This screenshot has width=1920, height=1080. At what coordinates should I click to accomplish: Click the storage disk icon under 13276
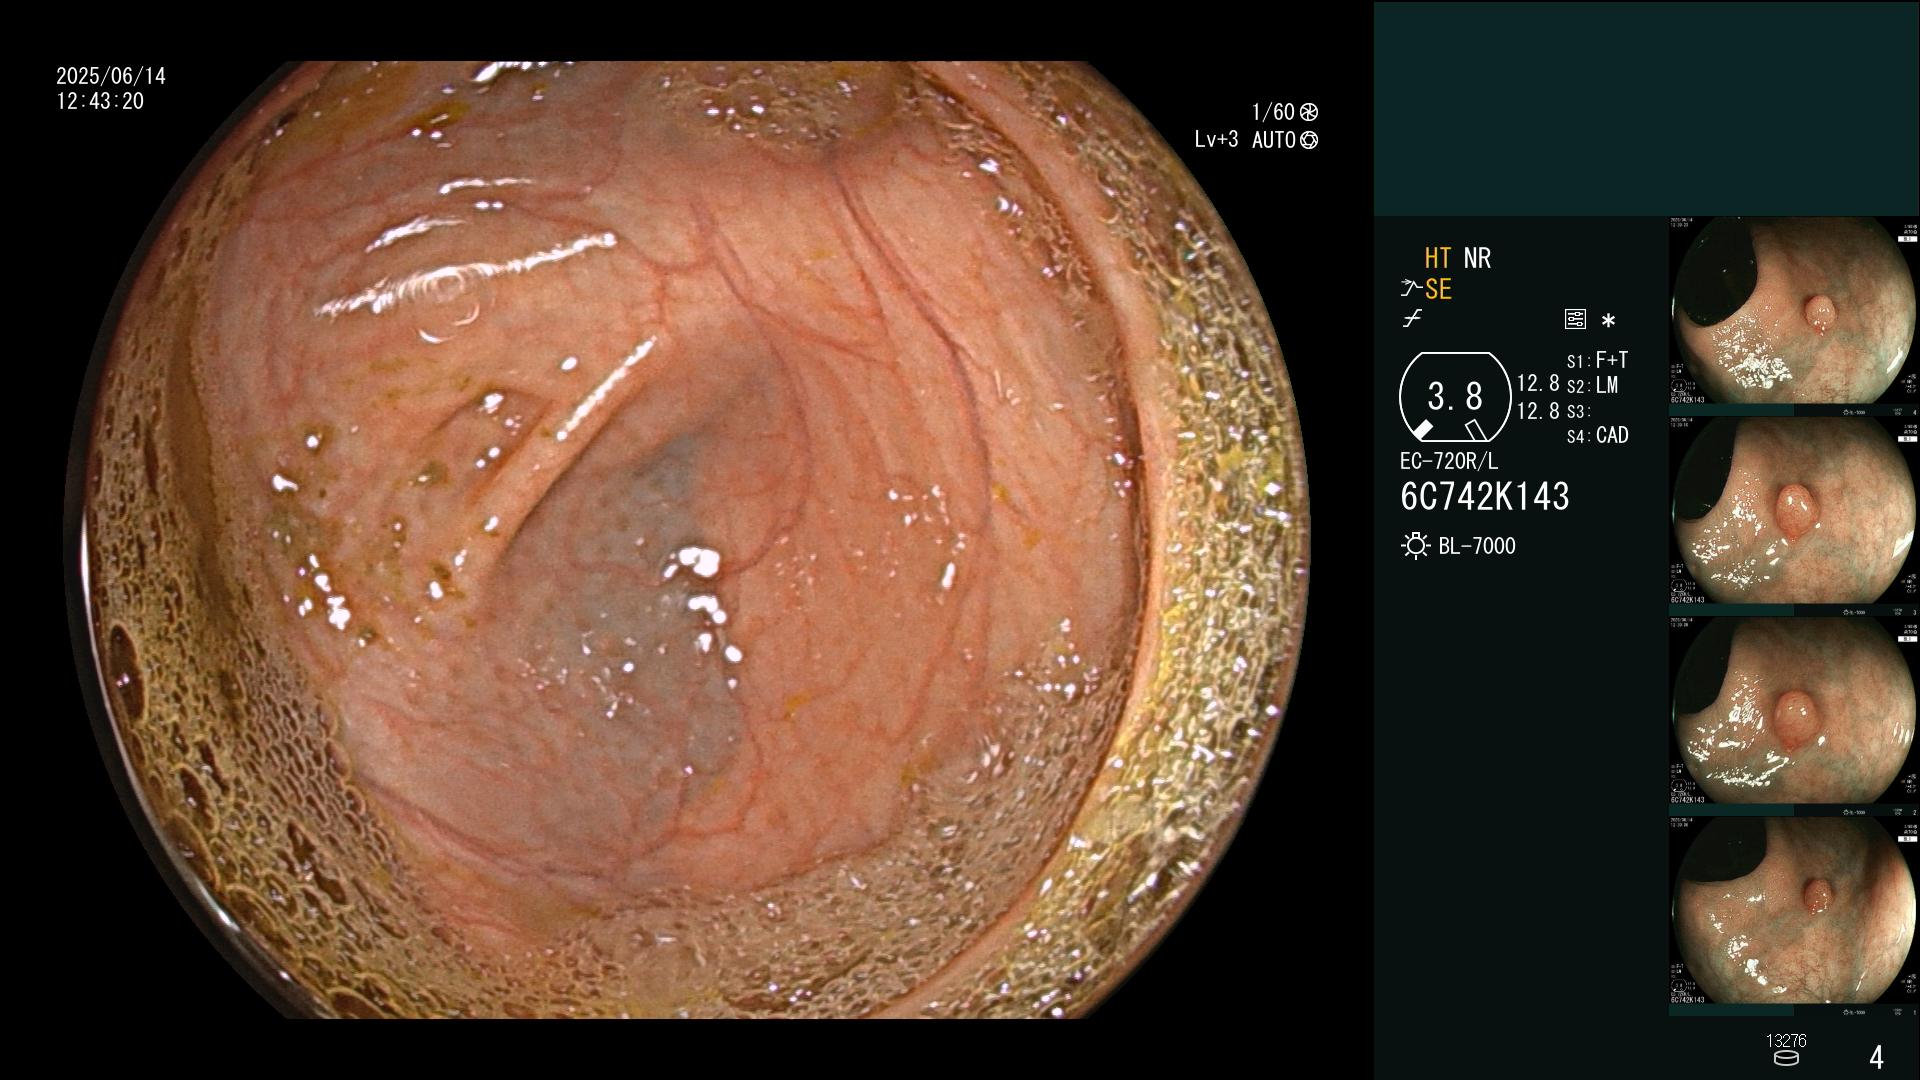[x=1786, y=1059]
